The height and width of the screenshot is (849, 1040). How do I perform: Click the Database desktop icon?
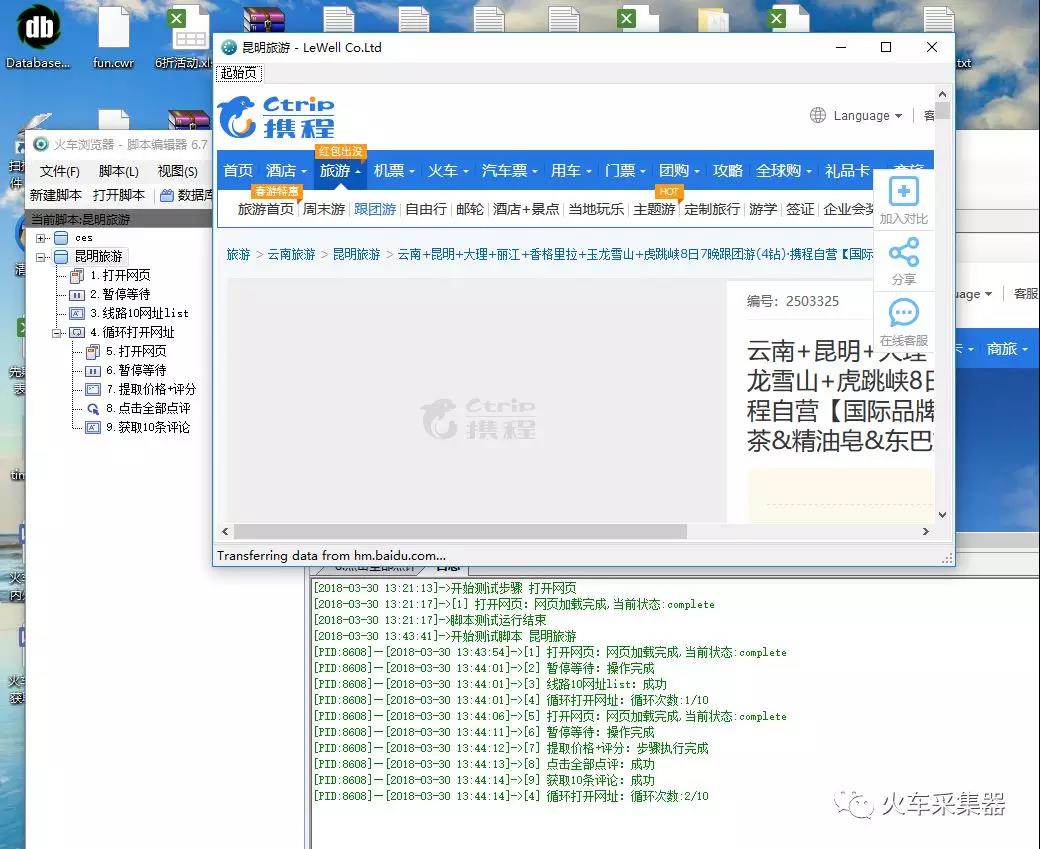38,28
